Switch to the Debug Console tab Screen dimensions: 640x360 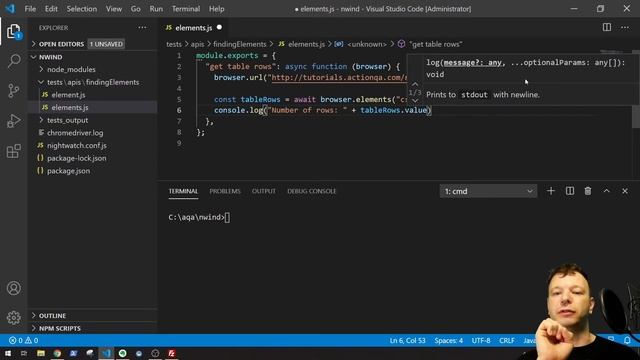[311, 191]
